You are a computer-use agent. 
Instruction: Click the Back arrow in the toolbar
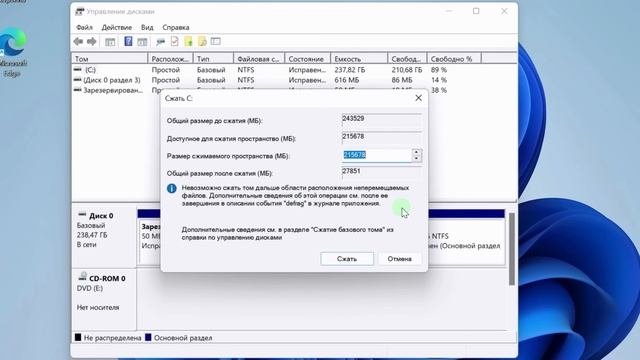(x=78, y=41)
